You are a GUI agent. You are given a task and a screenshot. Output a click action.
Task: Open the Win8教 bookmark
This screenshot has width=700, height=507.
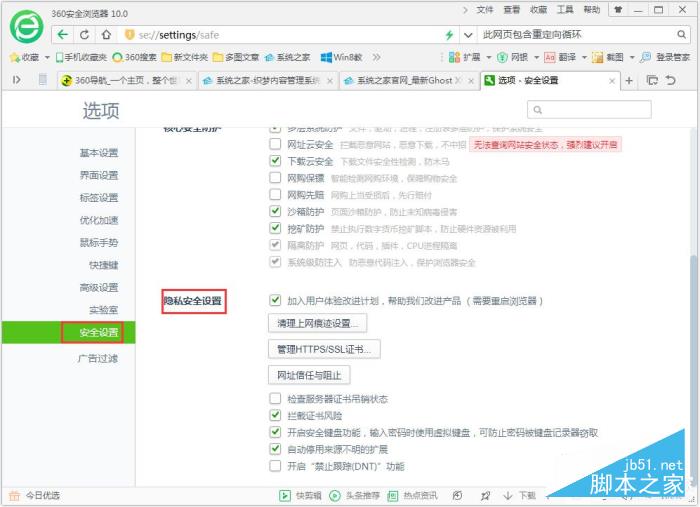coord(342,57)
